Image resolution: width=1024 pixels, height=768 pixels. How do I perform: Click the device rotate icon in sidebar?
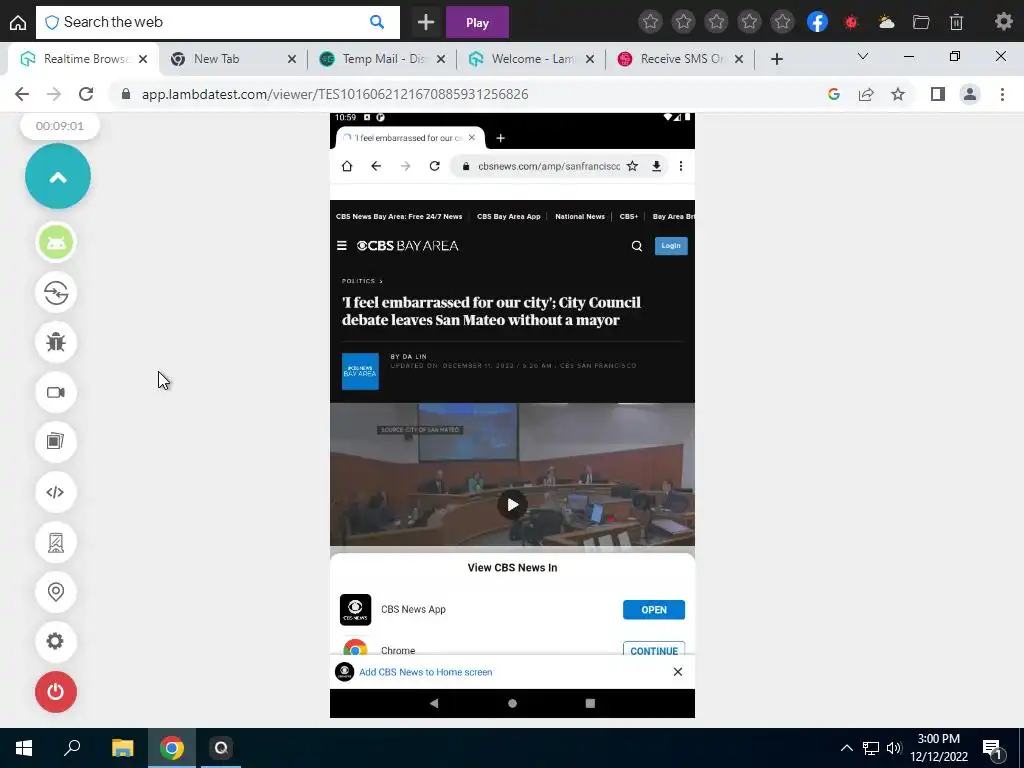tap(56, 542)
